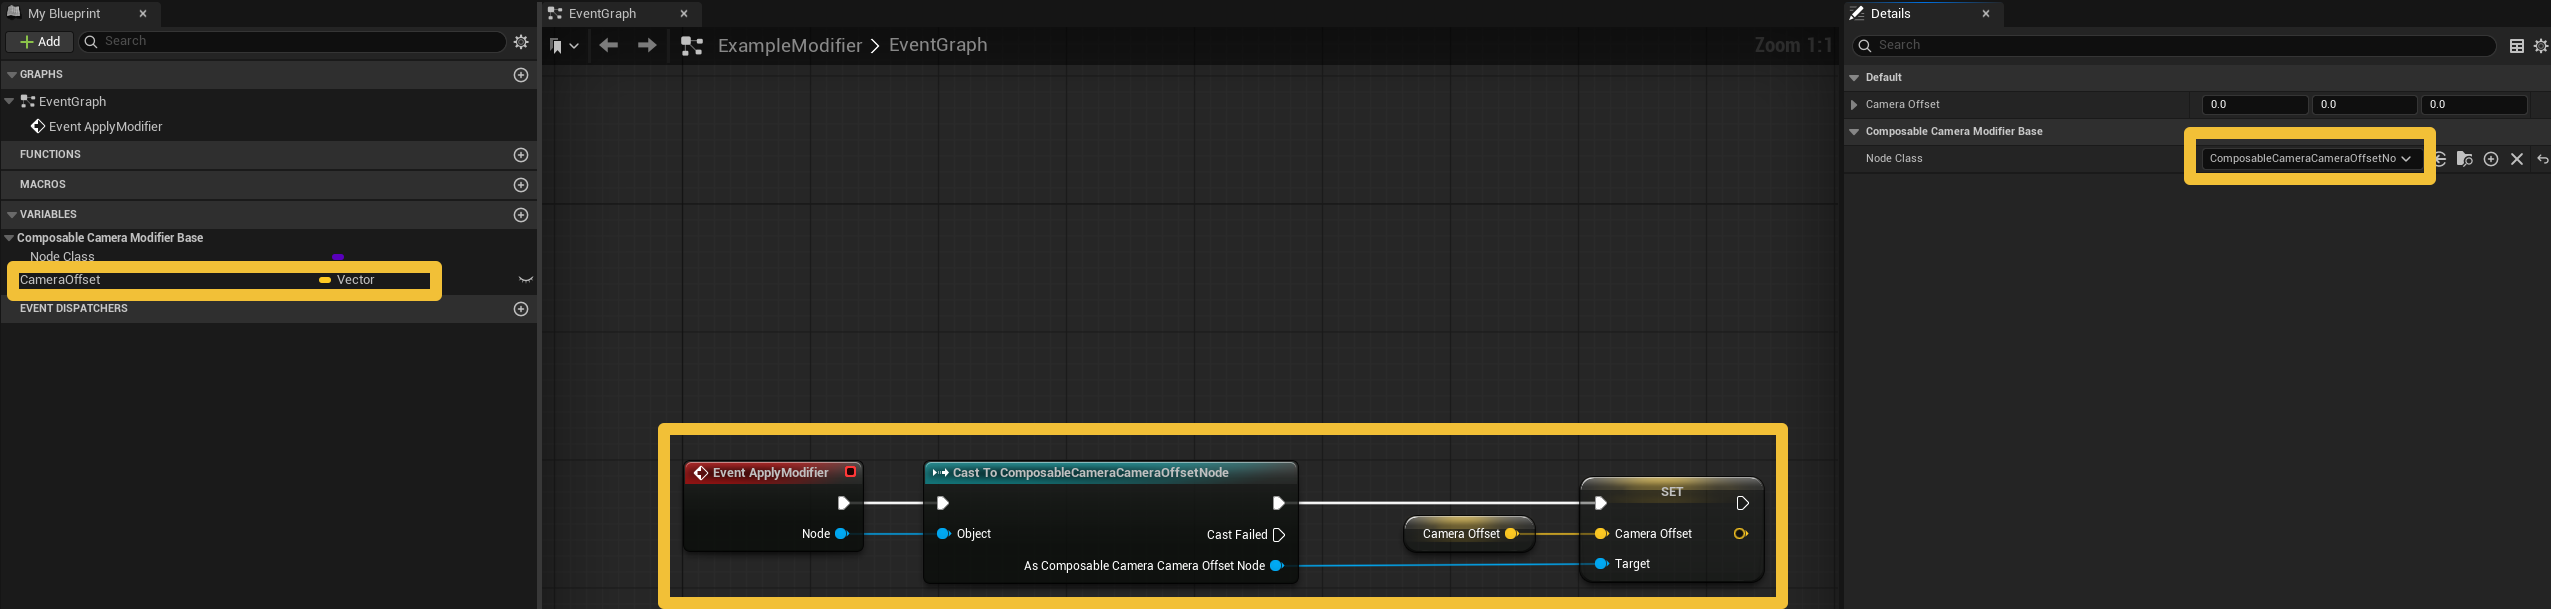Switch to the EventGraph tab
Image resolution: width=2551 pixels, height=609 pixels.
602,14
